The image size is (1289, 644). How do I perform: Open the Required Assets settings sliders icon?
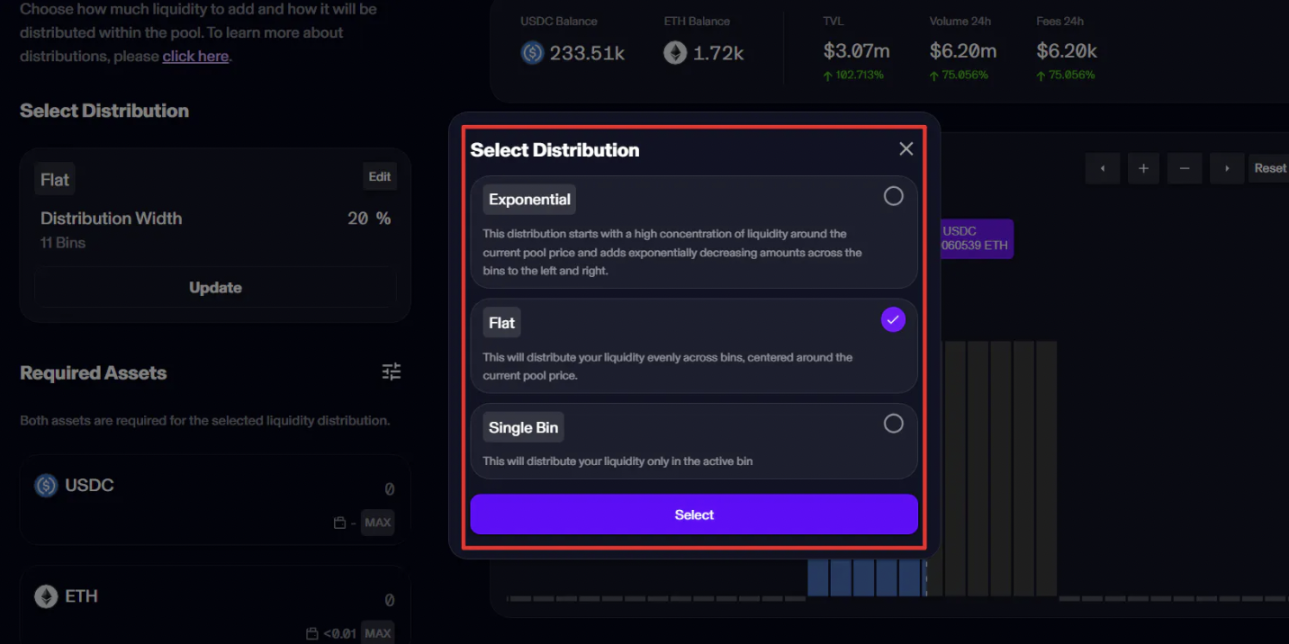pyautogui.click(x=391, y=372)
